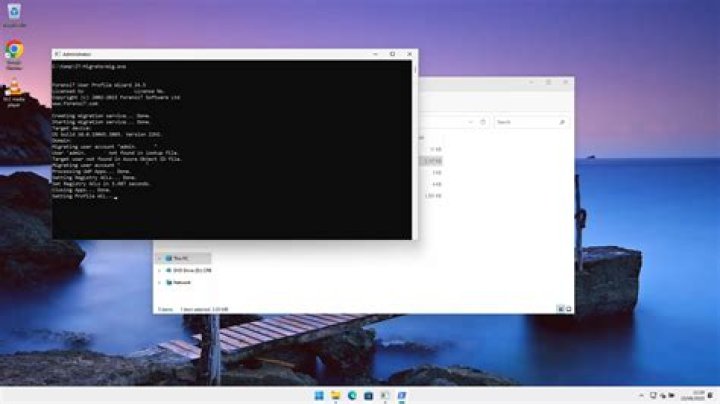This screenshot has height=404, width=720.
Task: Click the Microsoft Edge taskbar icon
Action: click(352, 396)
